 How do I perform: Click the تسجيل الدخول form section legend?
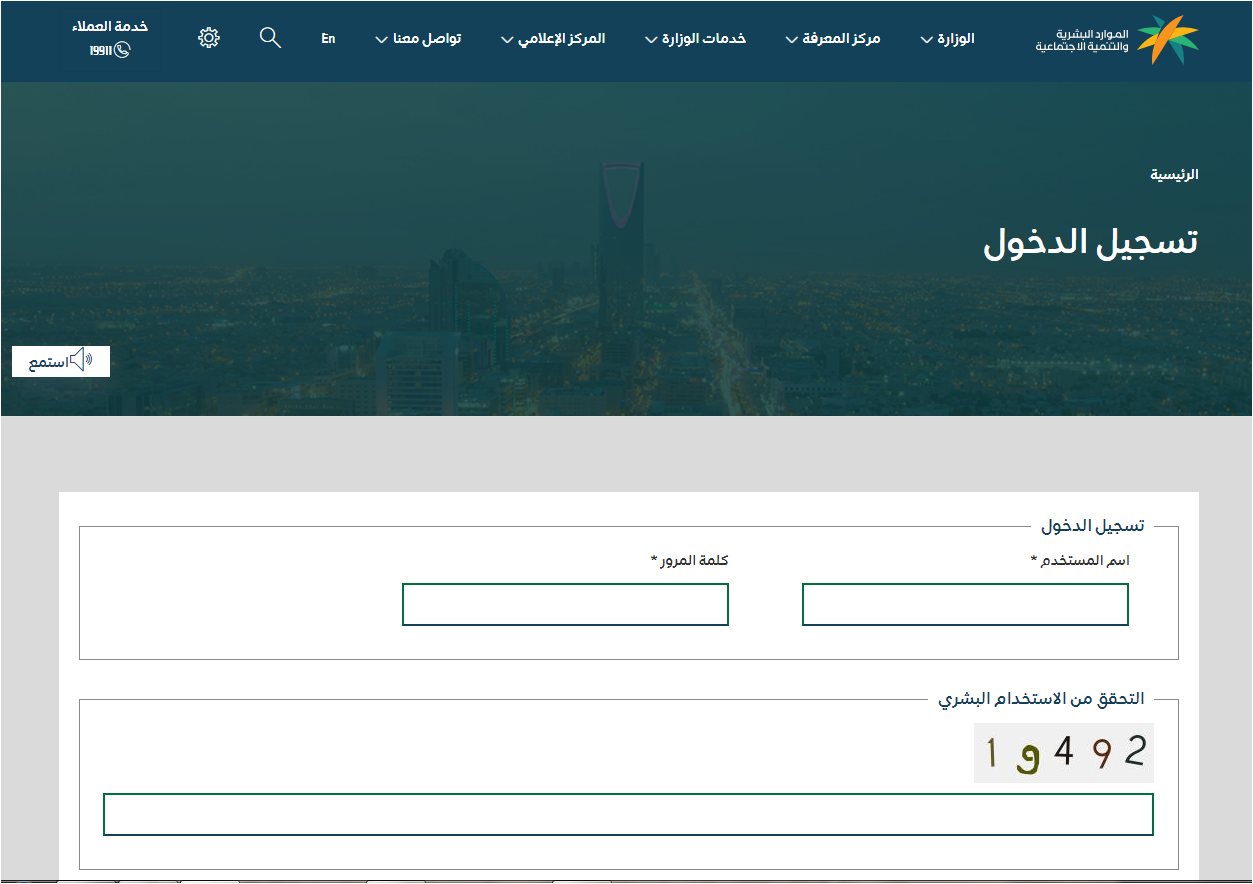pos(1093,526)
